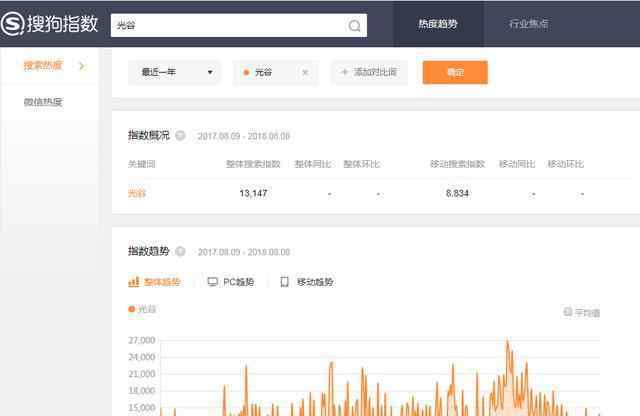
Task: Click the help icon beside 指数趋势
Action: click(180, 251)
